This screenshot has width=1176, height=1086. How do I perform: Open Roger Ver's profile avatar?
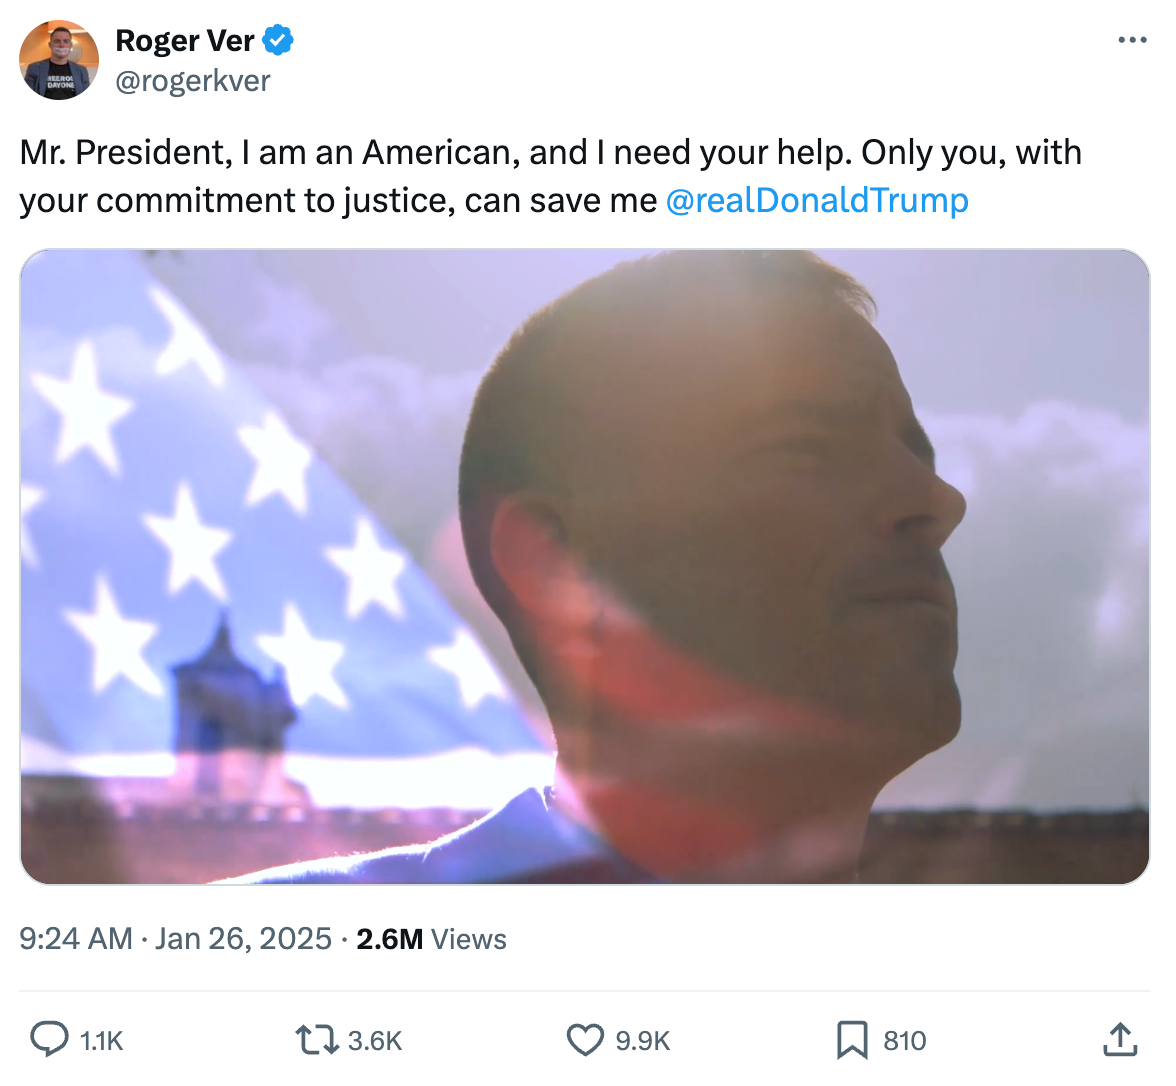pos(59,60)
